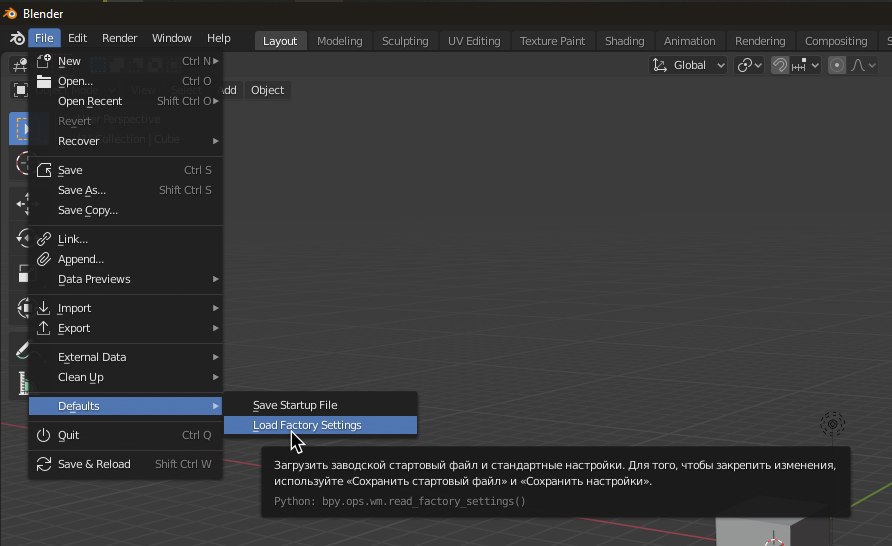Click the Link chain icon
The height and width of the screenshot is (546, 892).
click(x=44, y=239)
